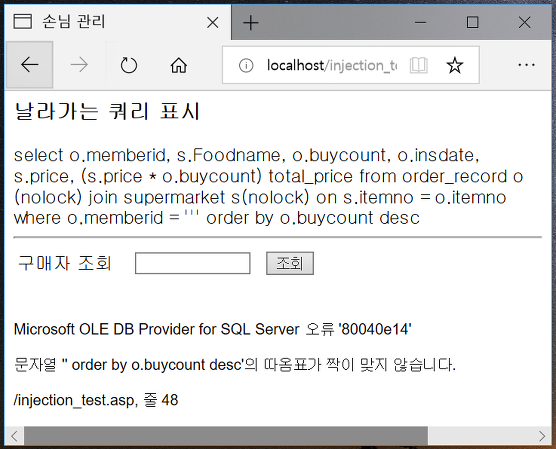This screenshot has width=556, height=449.
Task: Close the 손님 관리 tab
Action: pyautogui.click(x=212, y=23)
